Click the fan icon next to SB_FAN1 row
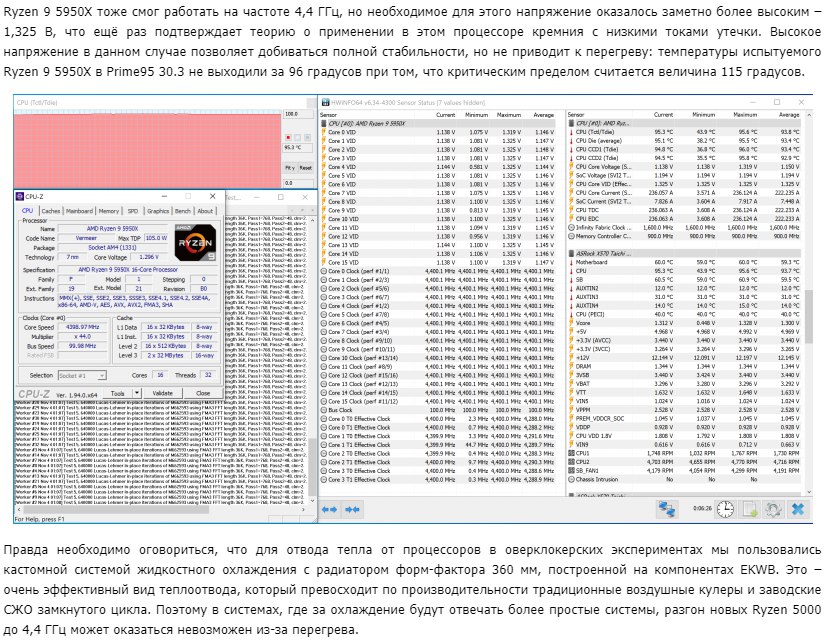The width and height of the screenshot is (826, 644). pyautogui.click(x=572, y=471)
